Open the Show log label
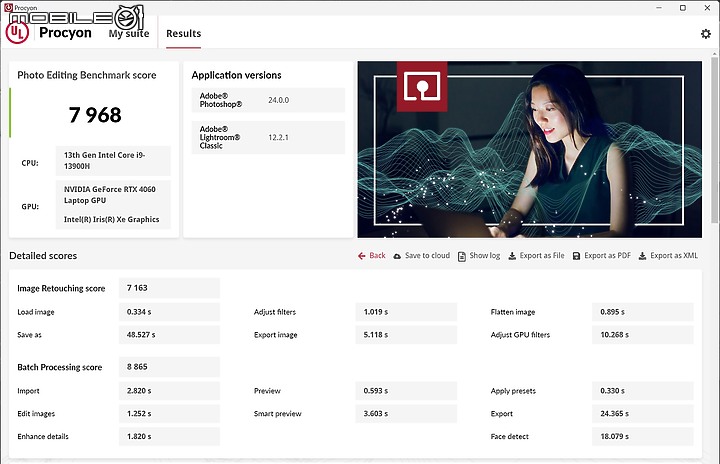The width and height of the screenshot is (720, 464). 484,255
